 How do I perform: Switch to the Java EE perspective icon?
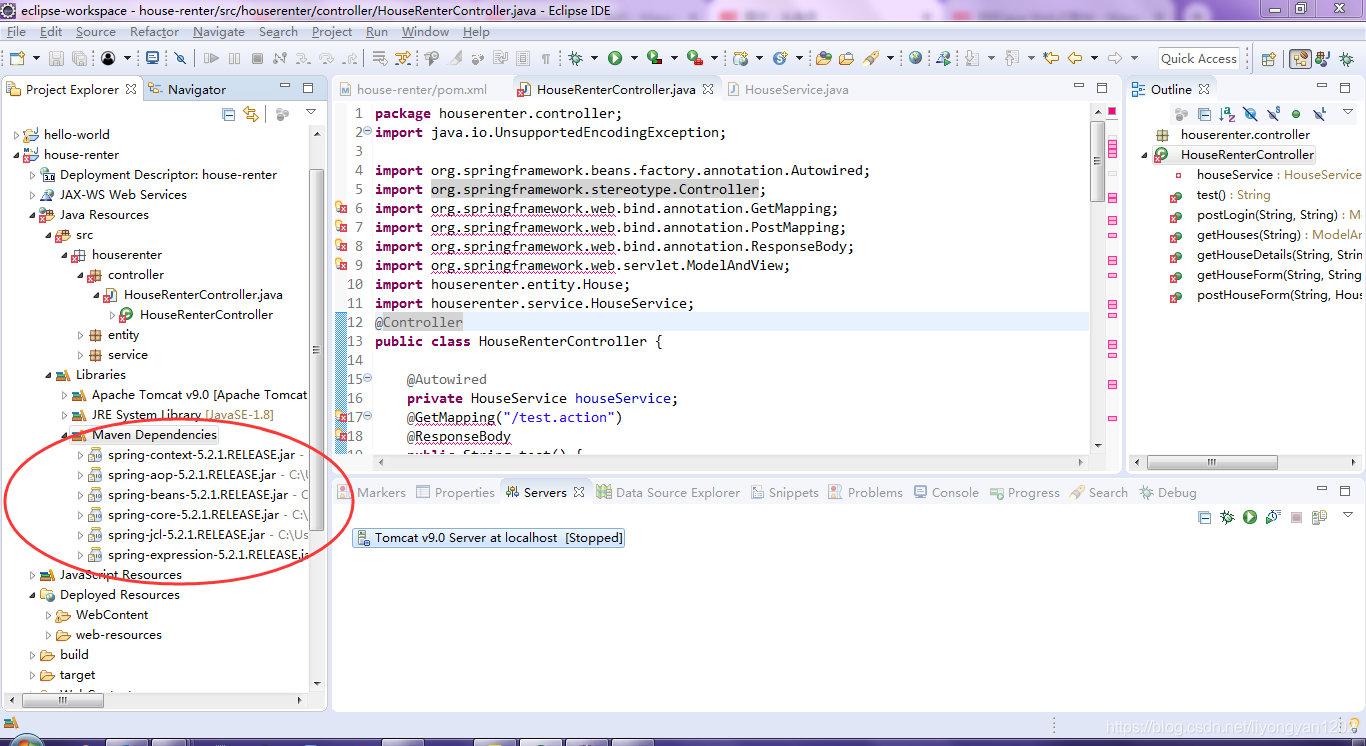(x=1300, y=59)
